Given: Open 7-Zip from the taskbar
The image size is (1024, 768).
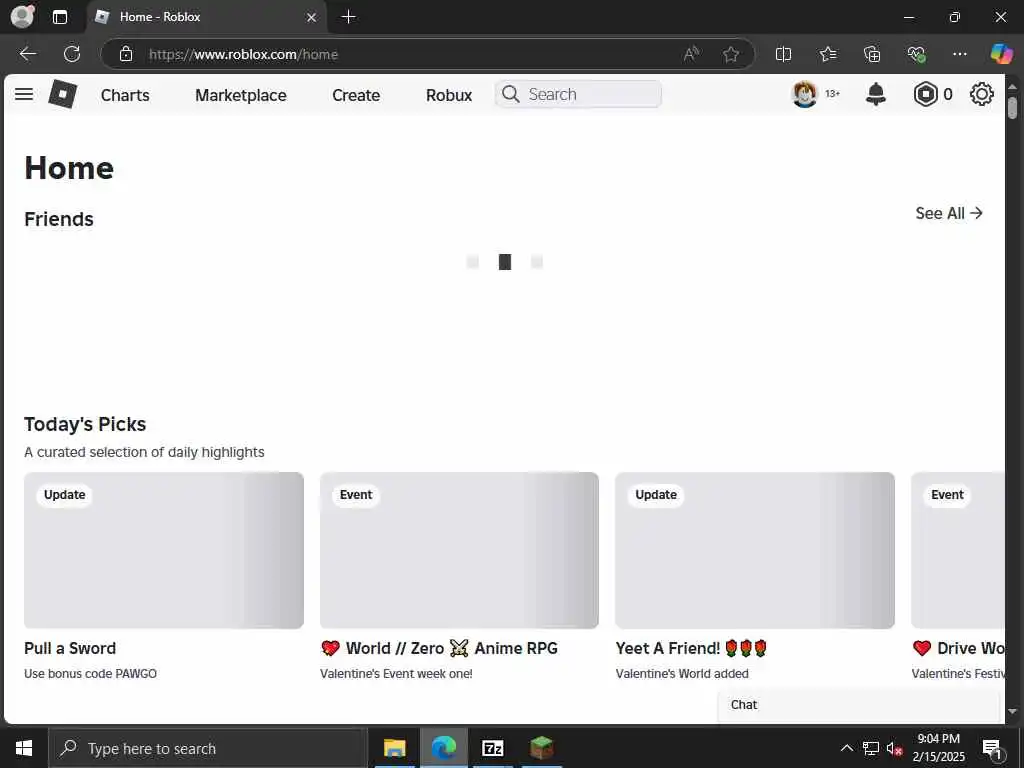Looking at the screenshot, I should pos(492,748).
